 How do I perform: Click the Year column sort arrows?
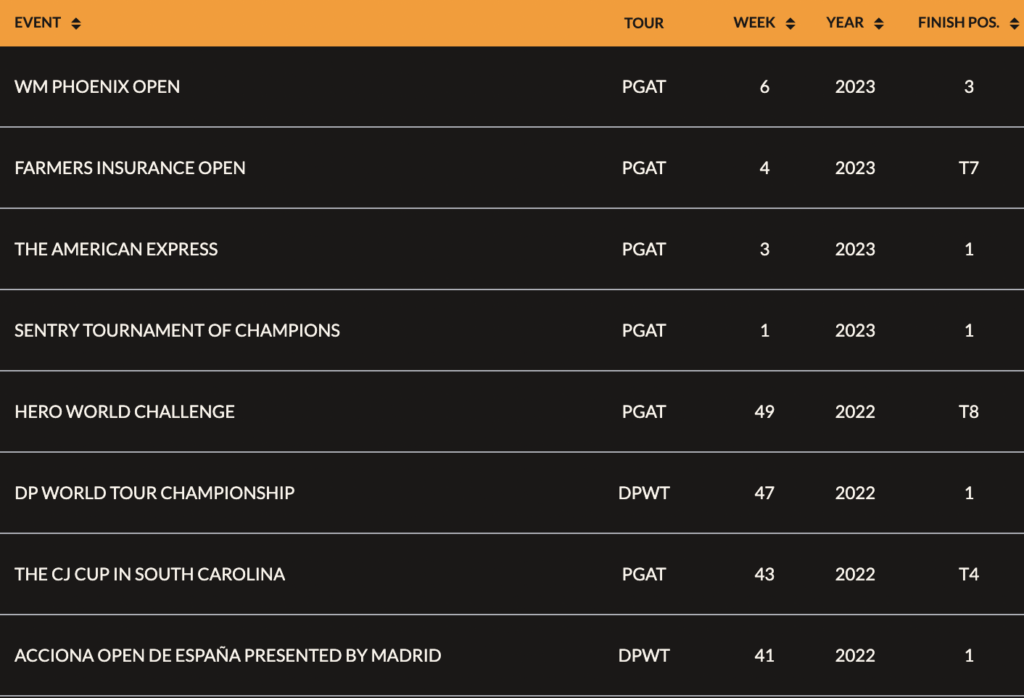(879, 24)
